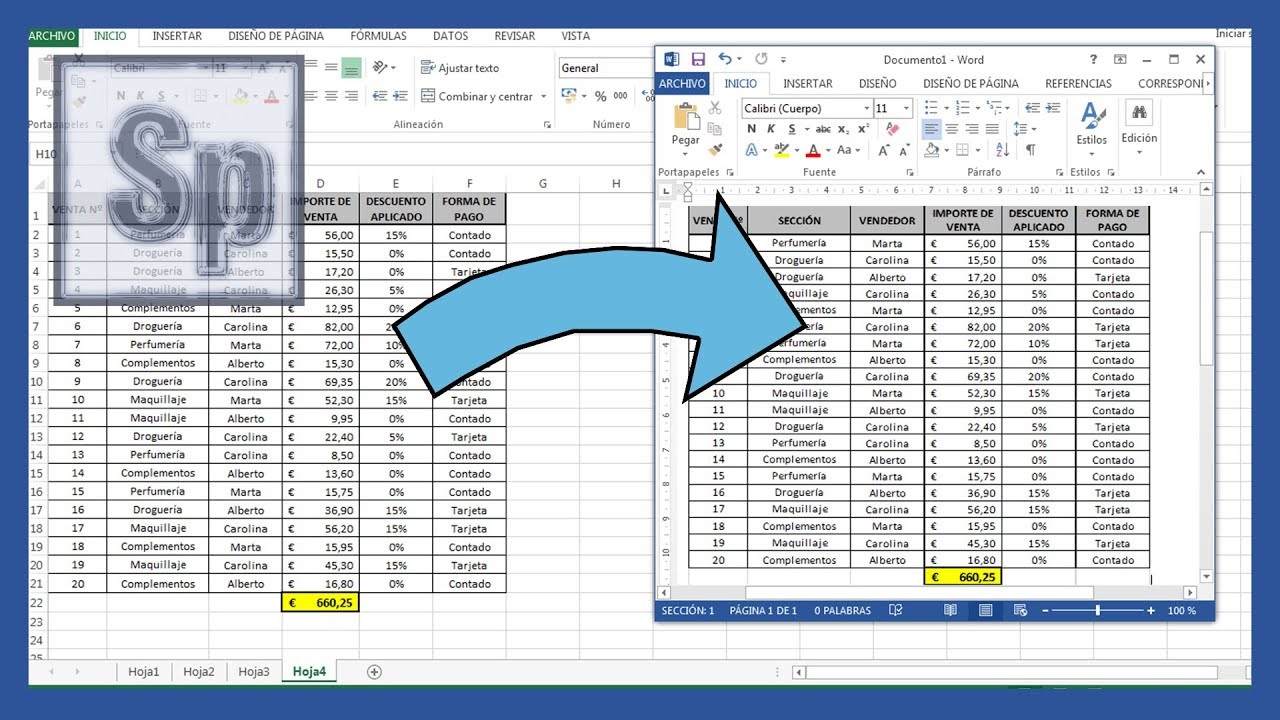Viewport: 1280px width, 720px height.
Task: Click the subscript x₂ icon in Word
Action: tap(844, 129)
